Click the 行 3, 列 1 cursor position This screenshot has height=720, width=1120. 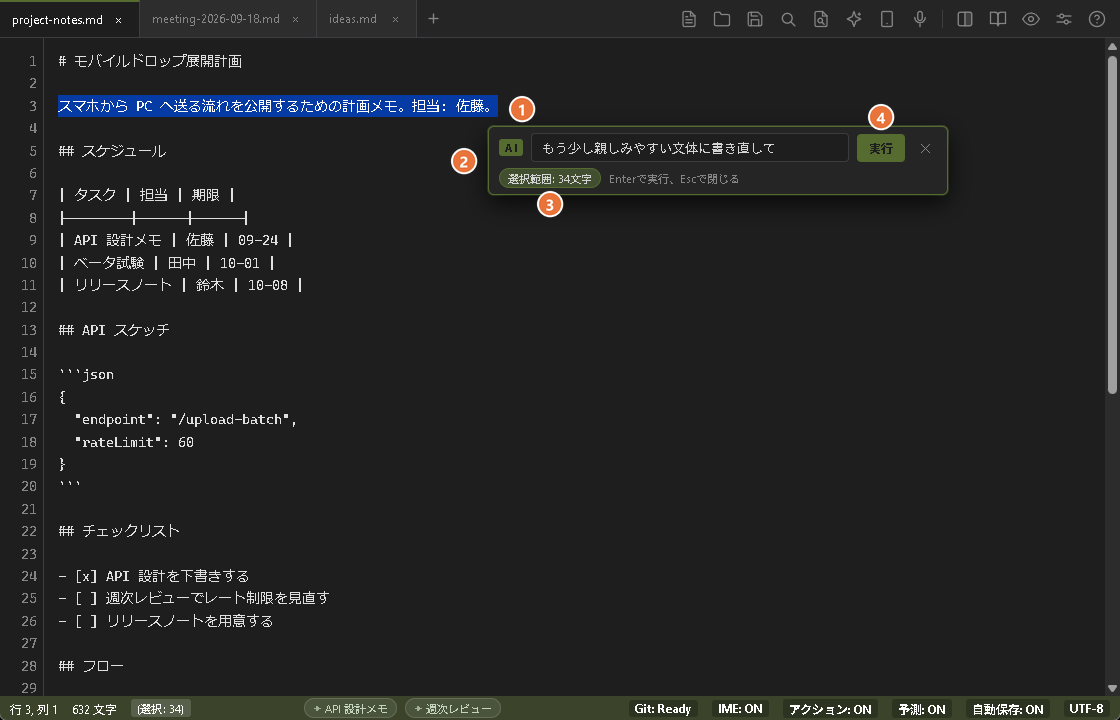[34, 709]
